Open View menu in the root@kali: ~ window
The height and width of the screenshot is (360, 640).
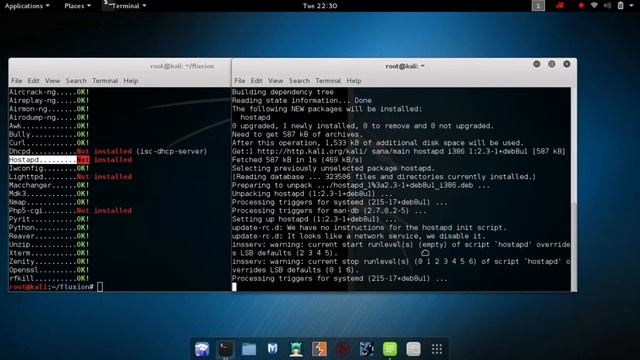tap(276, 81)
